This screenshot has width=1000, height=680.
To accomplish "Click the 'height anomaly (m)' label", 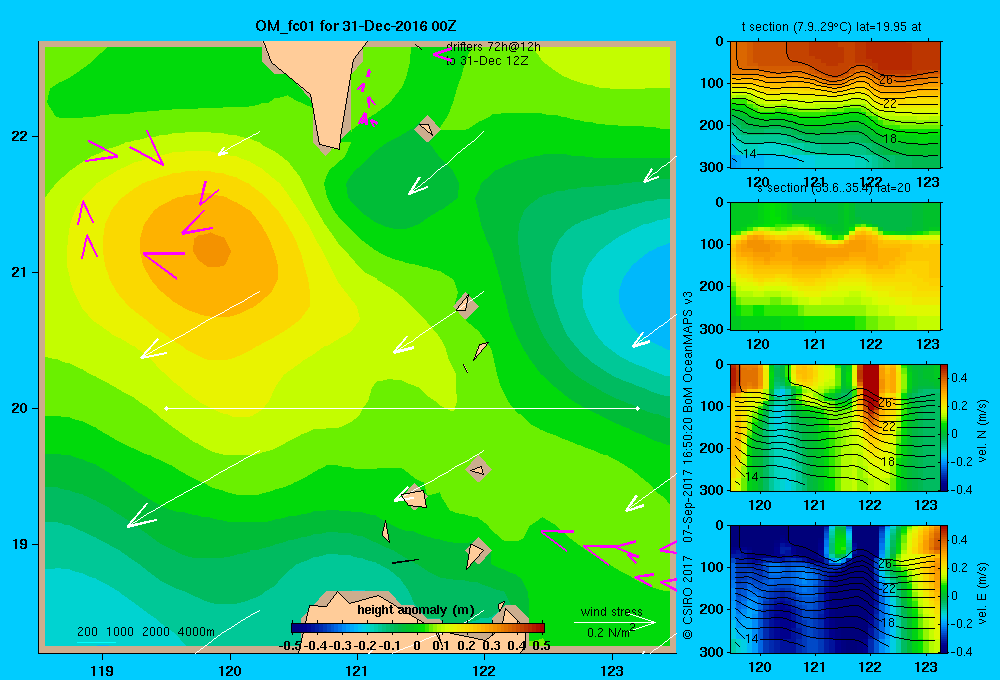I will tap(416, 610).
